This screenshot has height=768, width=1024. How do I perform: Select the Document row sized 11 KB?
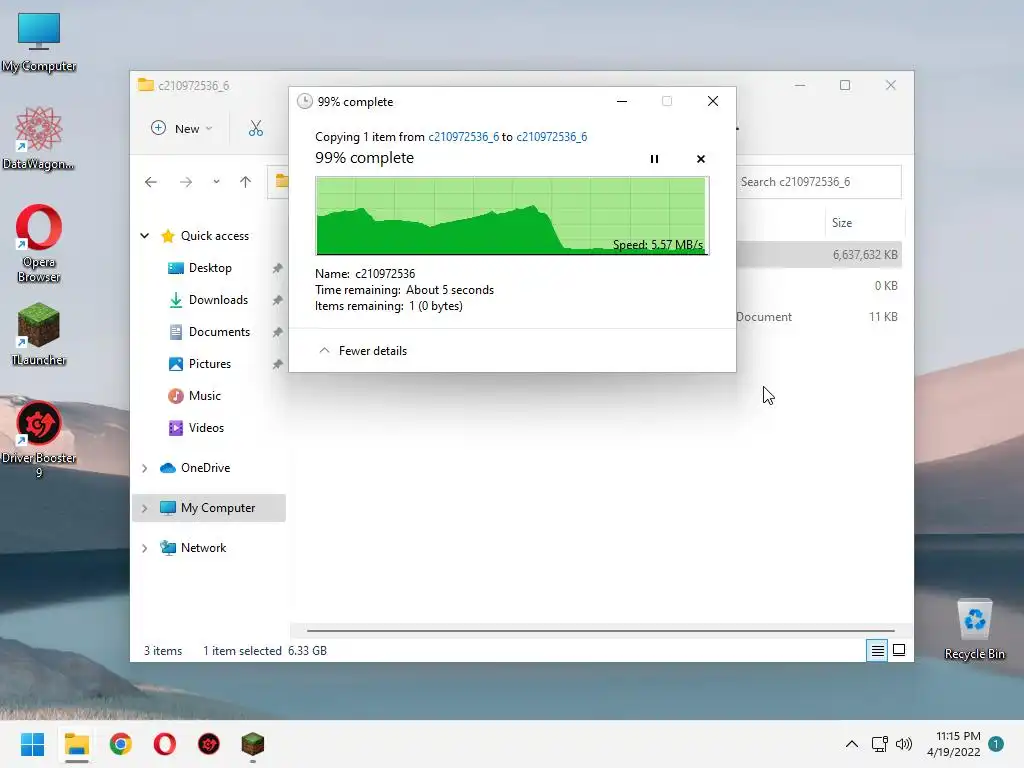click(x=819, y=317)
